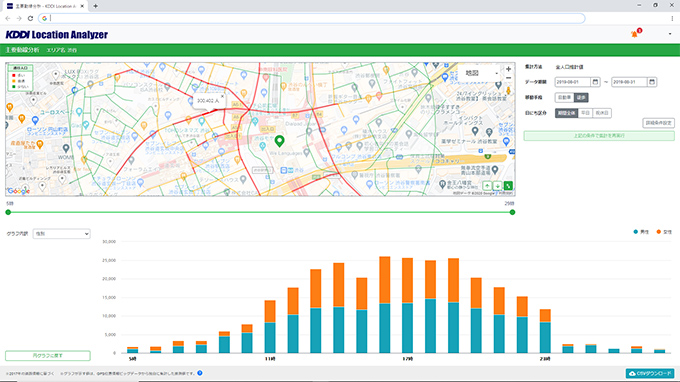Open a new browser tab

95,6
